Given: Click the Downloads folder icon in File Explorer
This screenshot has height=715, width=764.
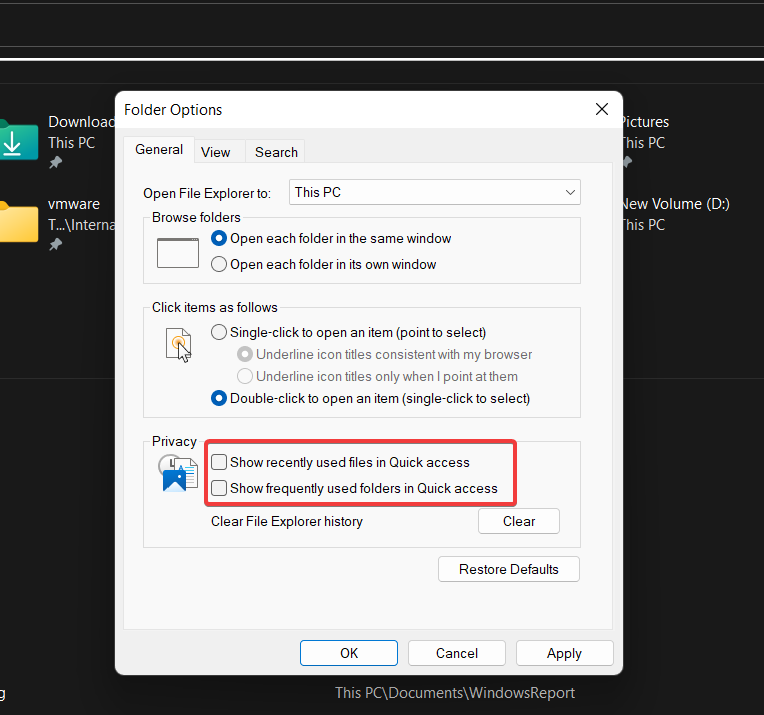Looking at the screenshot, I should [x=19, y=140].
